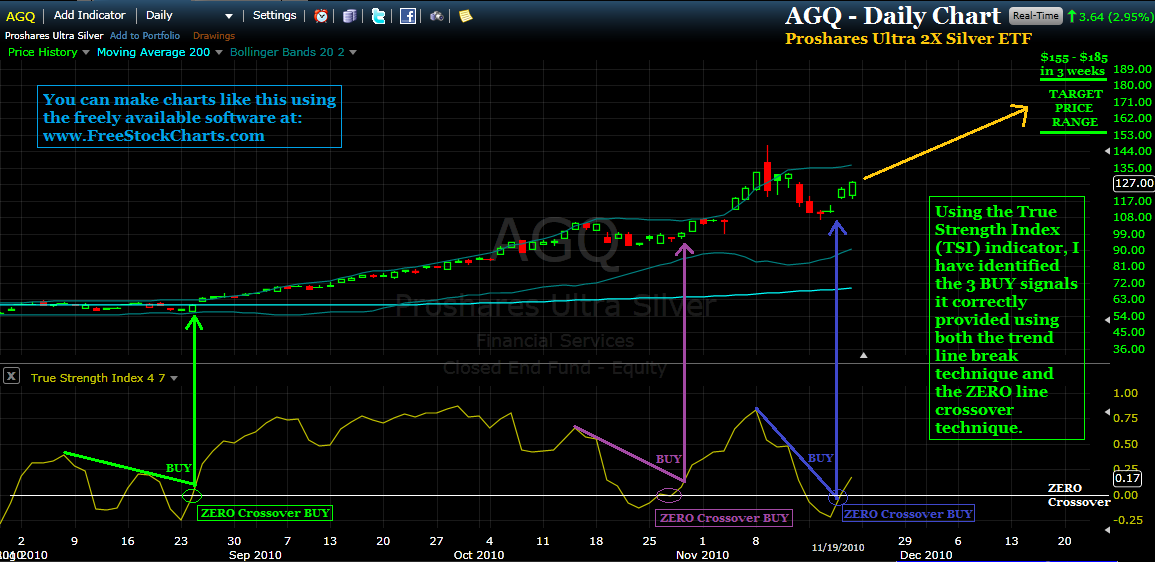Expand the True Strength Index 4 7 dropdown
Viewport: 1155px width, 562px height.
tap(174, 378)
